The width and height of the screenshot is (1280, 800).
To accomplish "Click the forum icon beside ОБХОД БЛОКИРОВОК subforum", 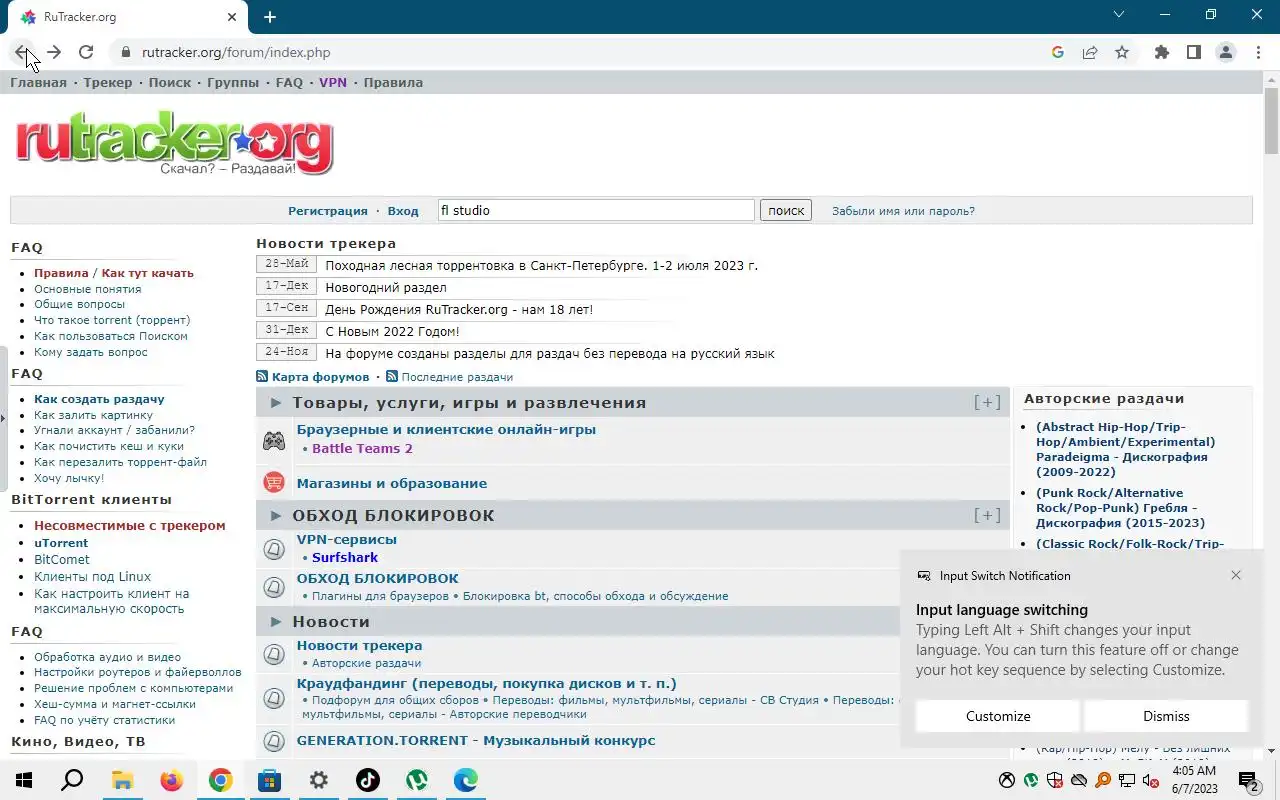I will point(274,587).
